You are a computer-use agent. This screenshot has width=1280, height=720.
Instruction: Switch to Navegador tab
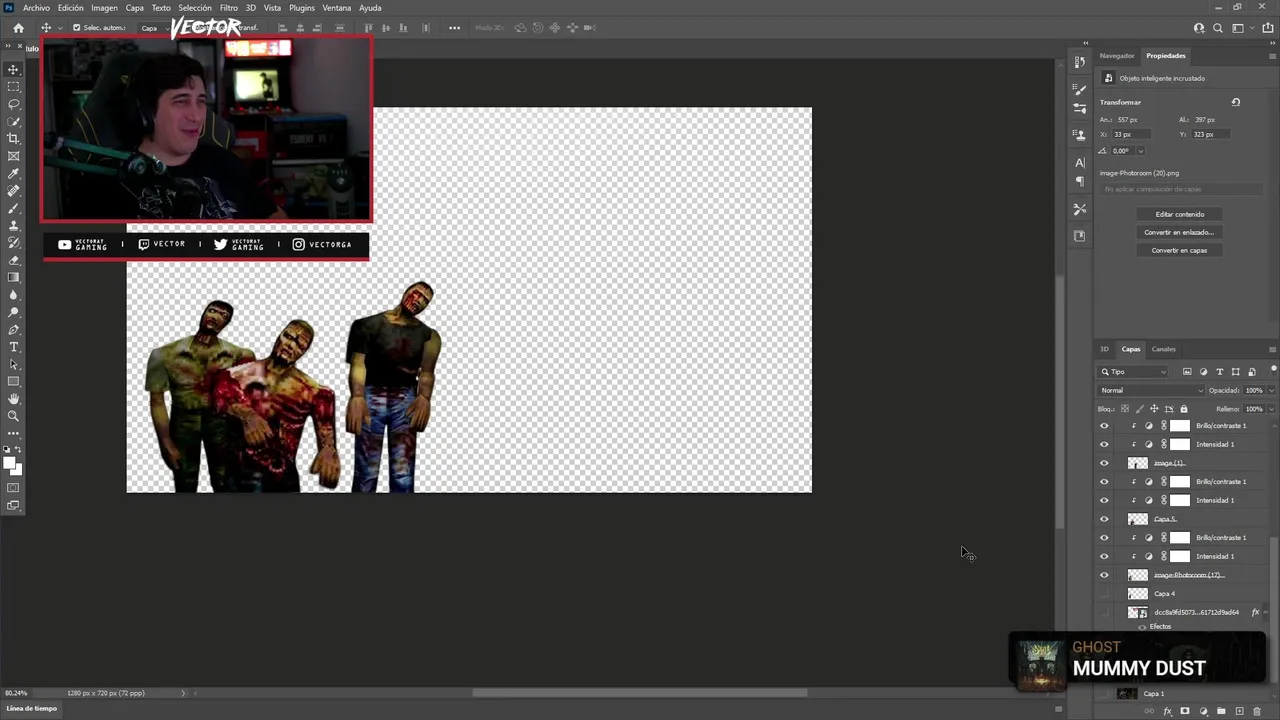click(x=1117, y=56)
